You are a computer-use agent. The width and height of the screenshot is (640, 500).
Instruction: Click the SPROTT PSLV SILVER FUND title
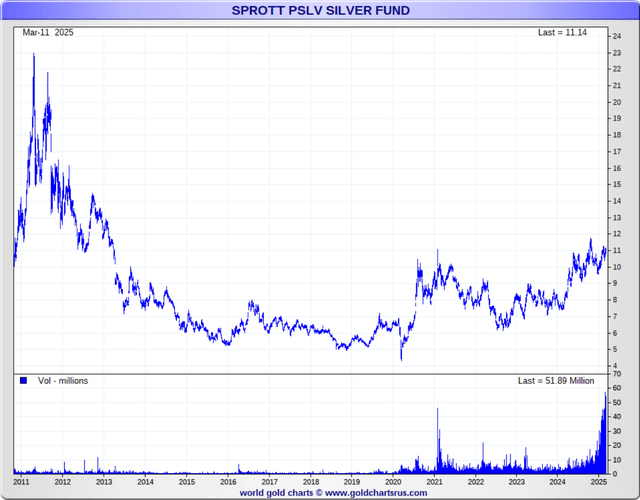[320, 10]
